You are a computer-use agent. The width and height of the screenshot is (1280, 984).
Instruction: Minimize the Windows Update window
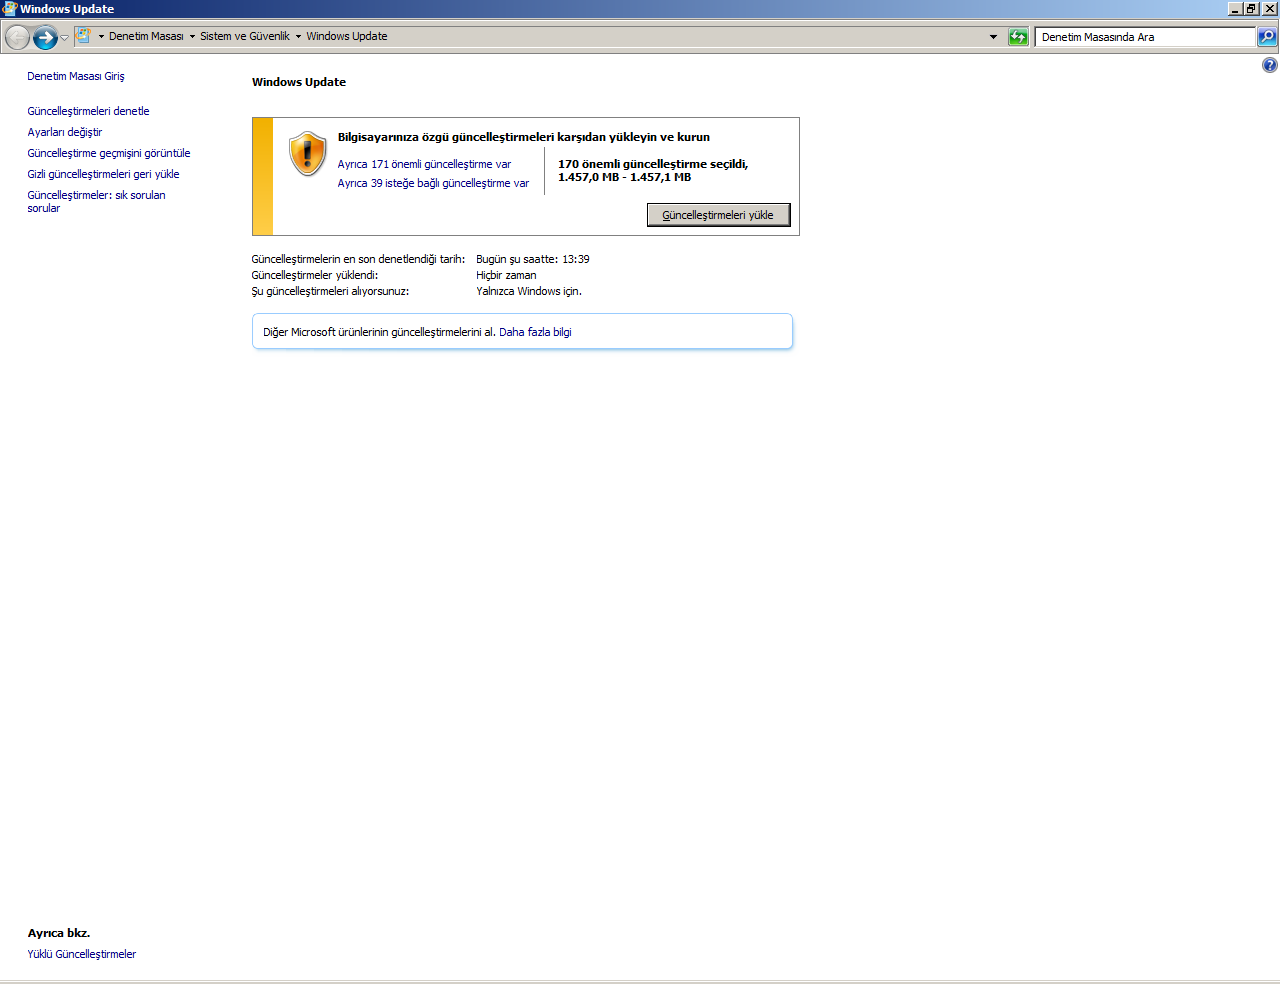[1235, 9]
